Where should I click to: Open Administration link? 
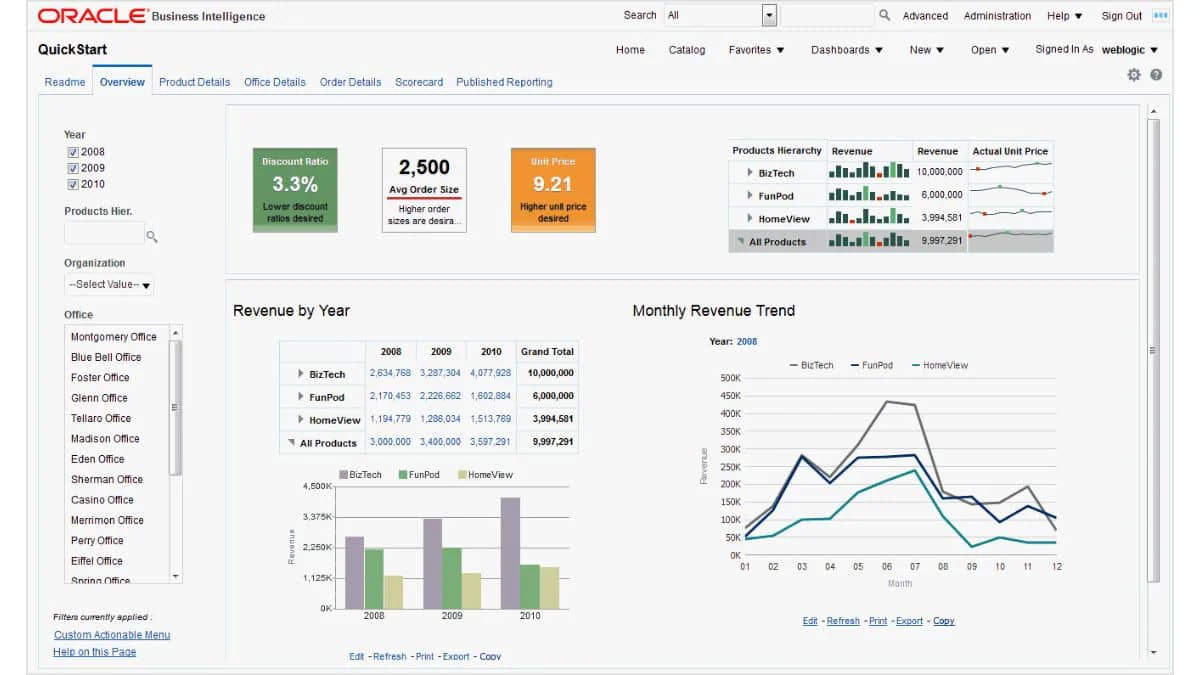[x=997, y=16]
